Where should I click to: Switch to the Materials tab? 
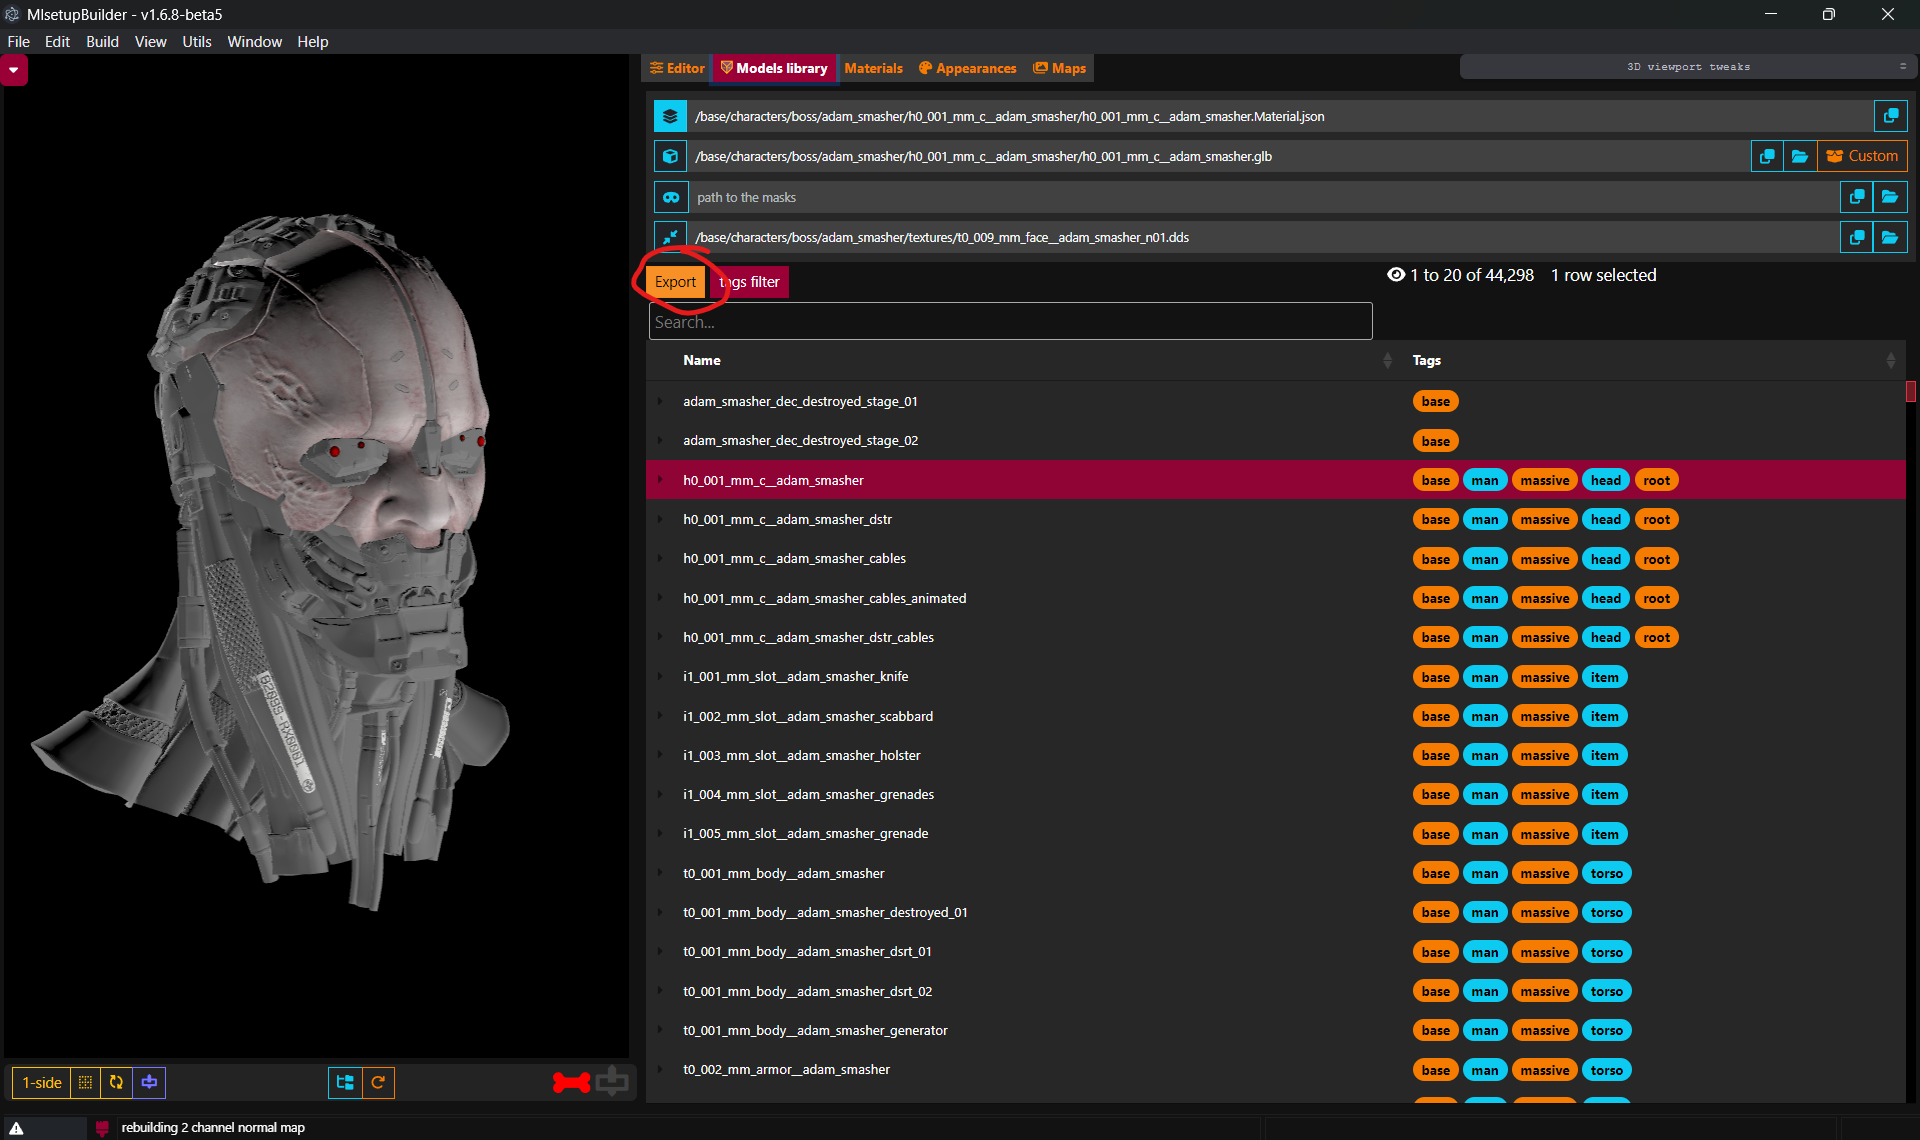[x=872, y=68]
